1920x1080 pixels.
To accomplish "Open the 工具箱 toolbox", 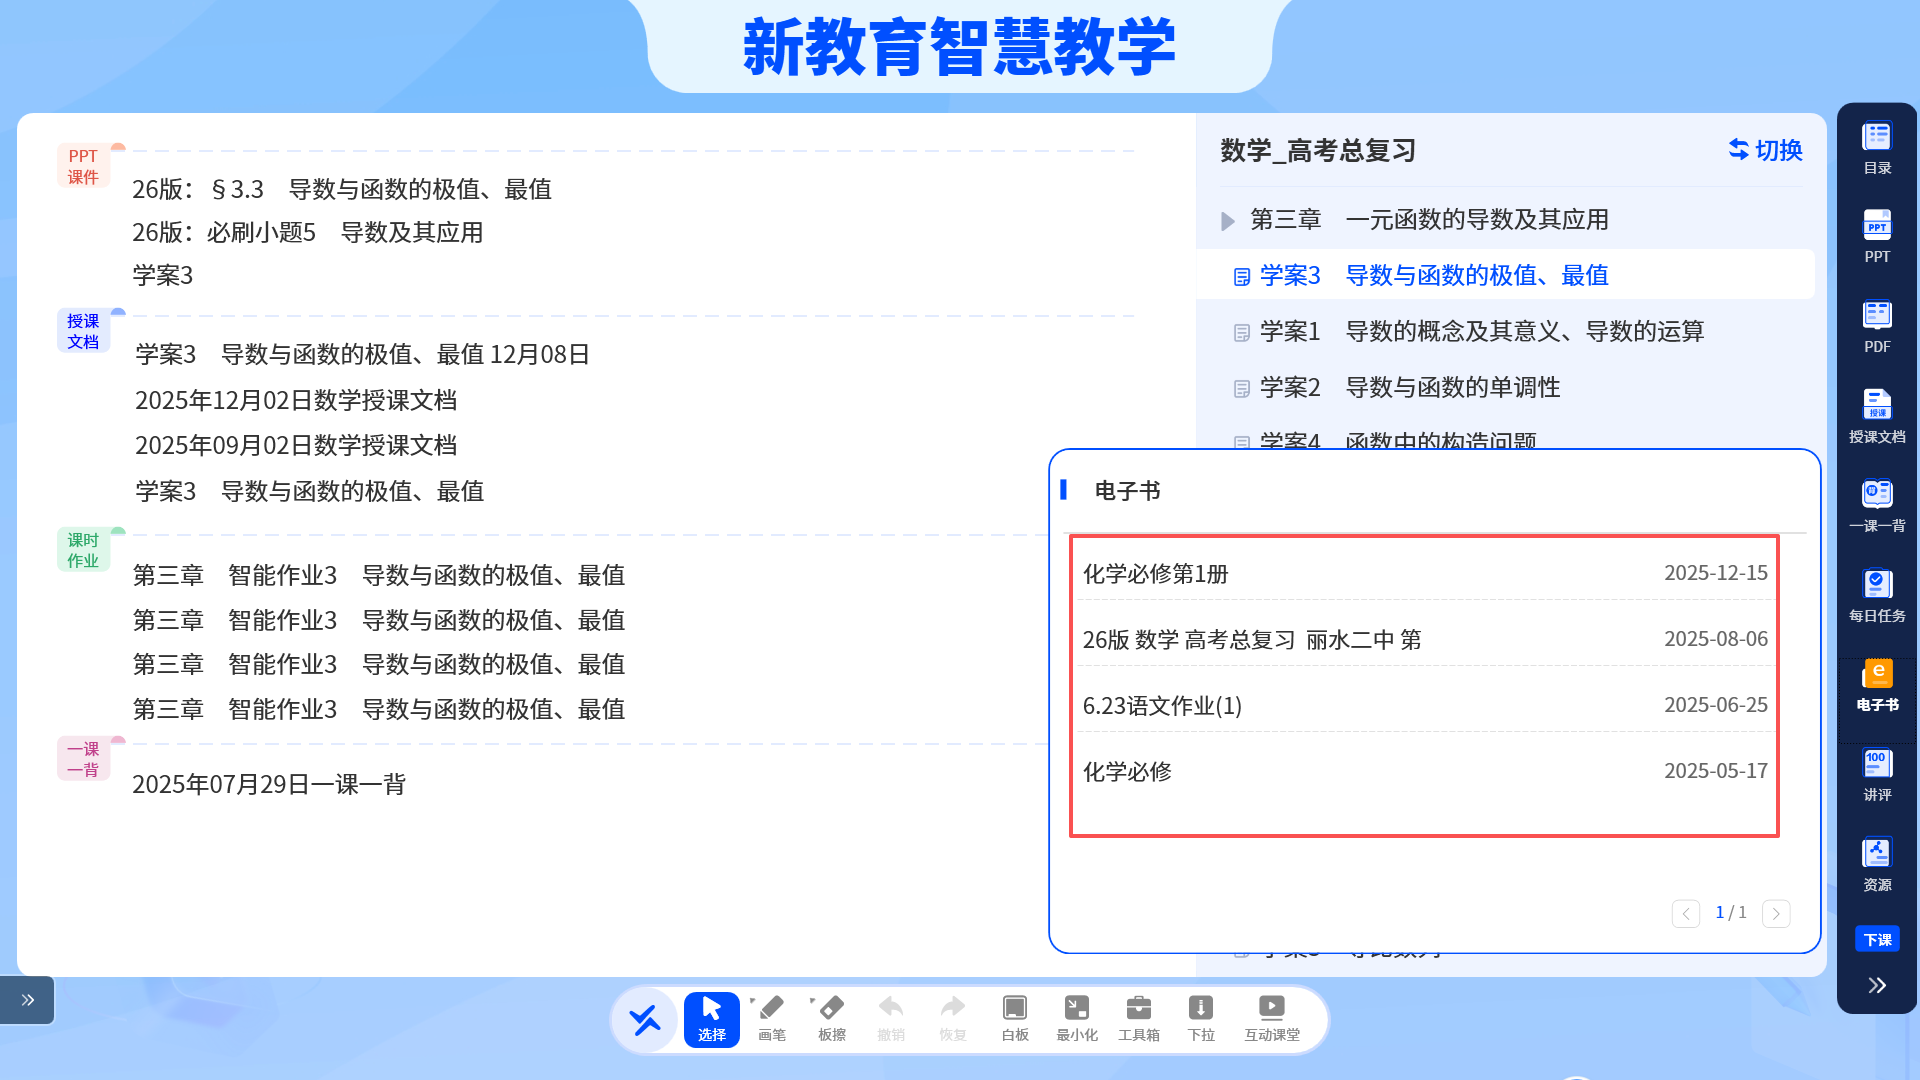I will pyautogui.click(x=1138, y=1018).
